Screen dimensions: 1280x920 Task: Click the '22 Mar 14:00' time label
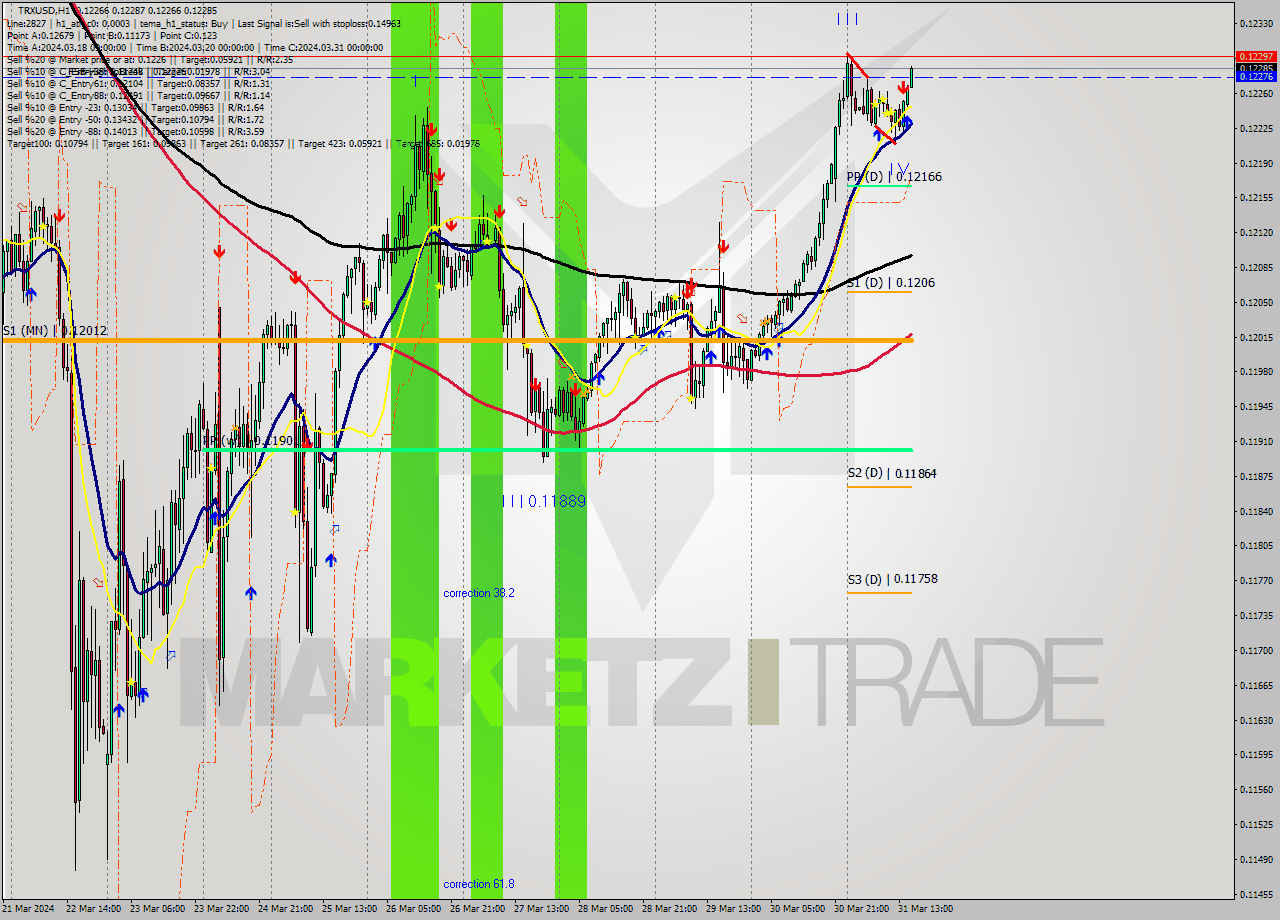(x=93, y=909)
